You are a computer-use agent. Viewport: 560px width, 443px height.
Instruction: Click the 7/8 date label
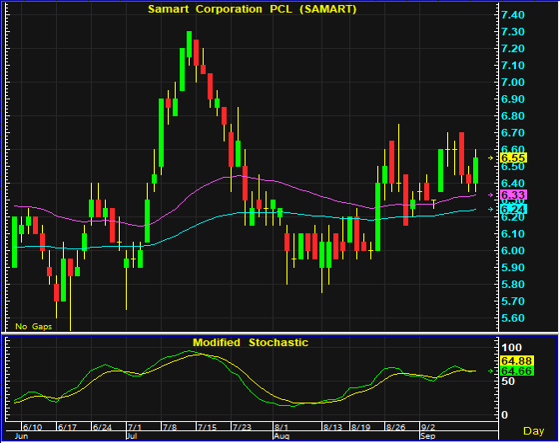169,427
